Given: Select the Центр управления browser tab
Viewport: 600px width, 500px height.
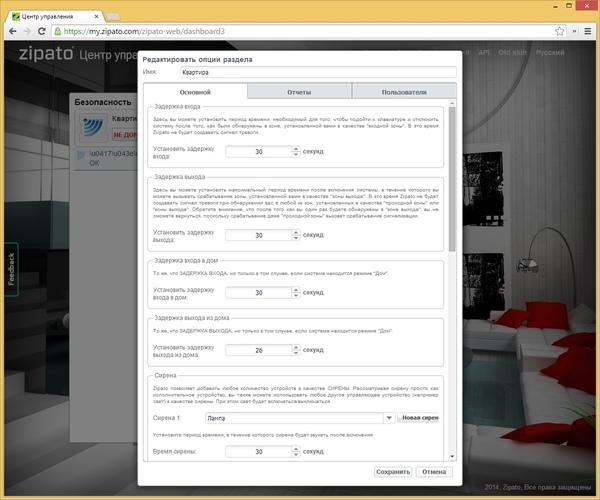Looking at the screenshot, I should click(x=55, y=16).
